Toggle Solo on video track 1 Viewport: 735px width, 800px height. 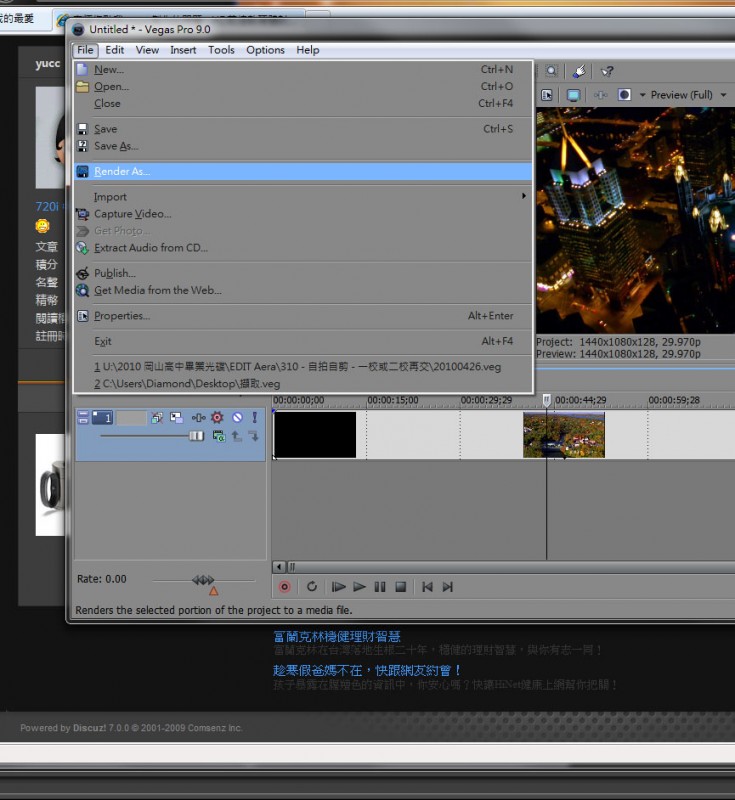[x=254, y=417]
